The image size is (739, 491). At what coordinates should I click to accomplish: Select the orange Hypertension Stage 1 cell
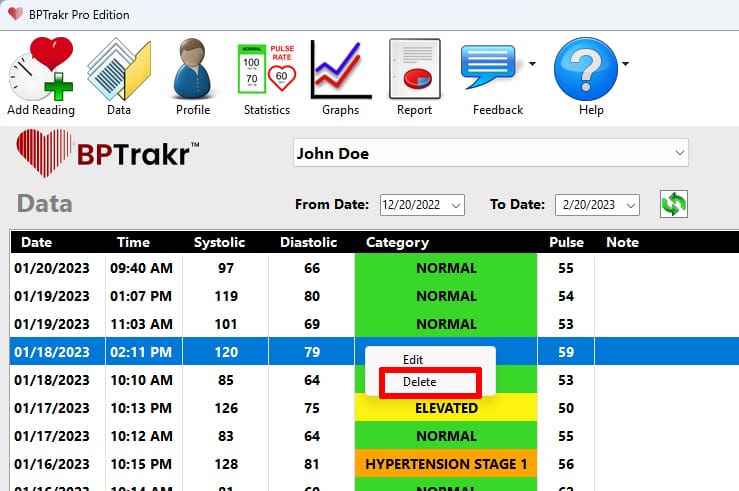pyautogui.click(x=446, y=464)
